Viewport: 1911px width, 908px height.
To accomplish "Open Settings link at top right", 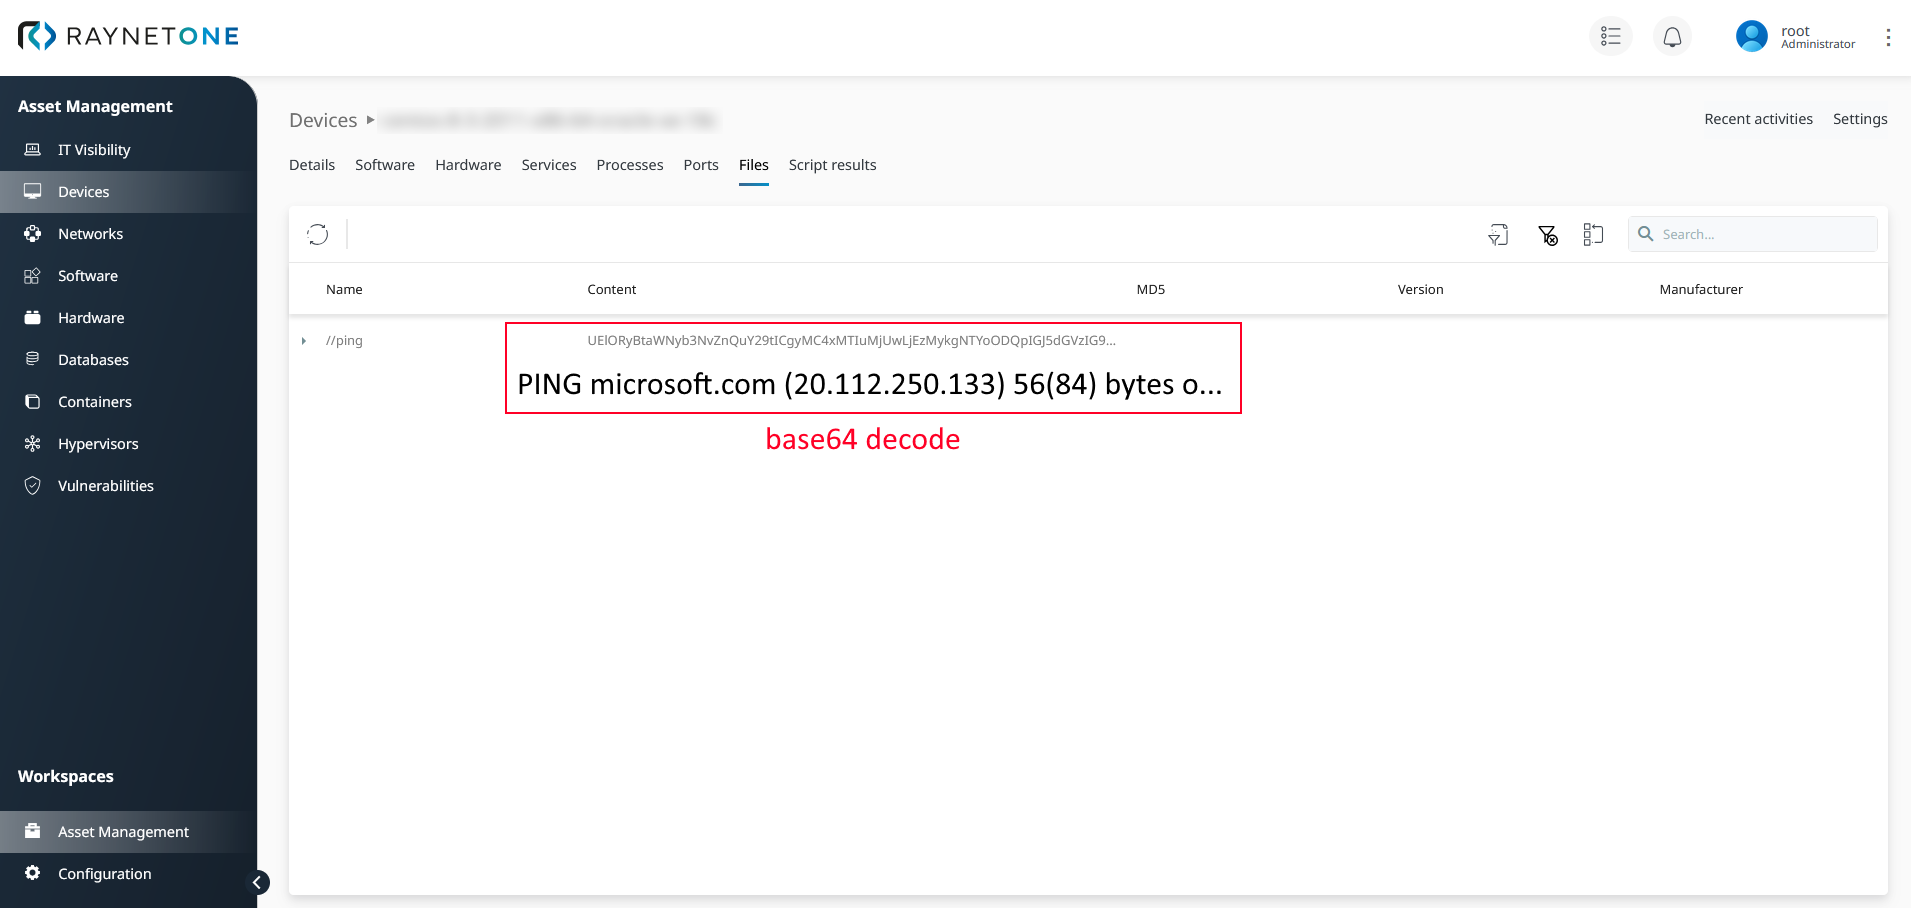I will (1859, 119).
